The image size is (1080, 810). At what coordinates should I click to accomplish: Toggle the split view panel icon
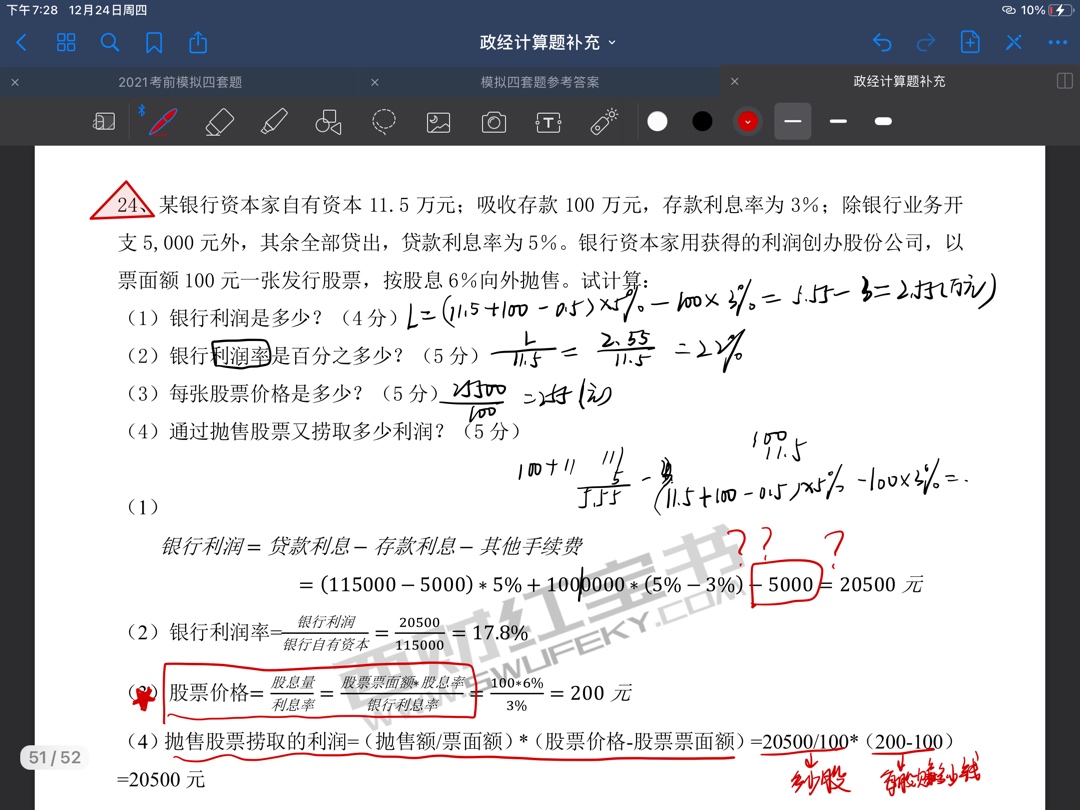[1064, 81]
